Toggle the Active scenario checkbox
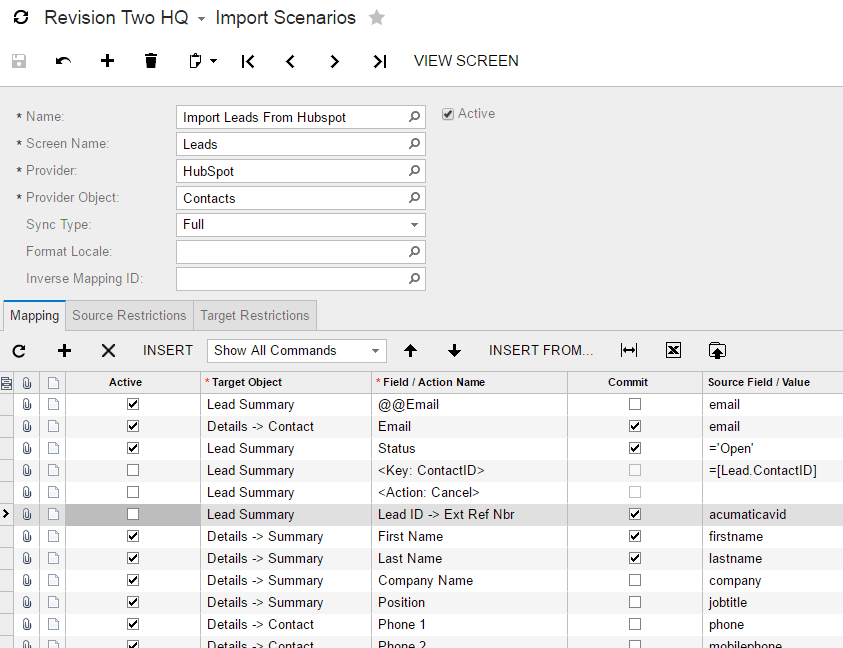 pyautogui.click(x=448, y=114)
